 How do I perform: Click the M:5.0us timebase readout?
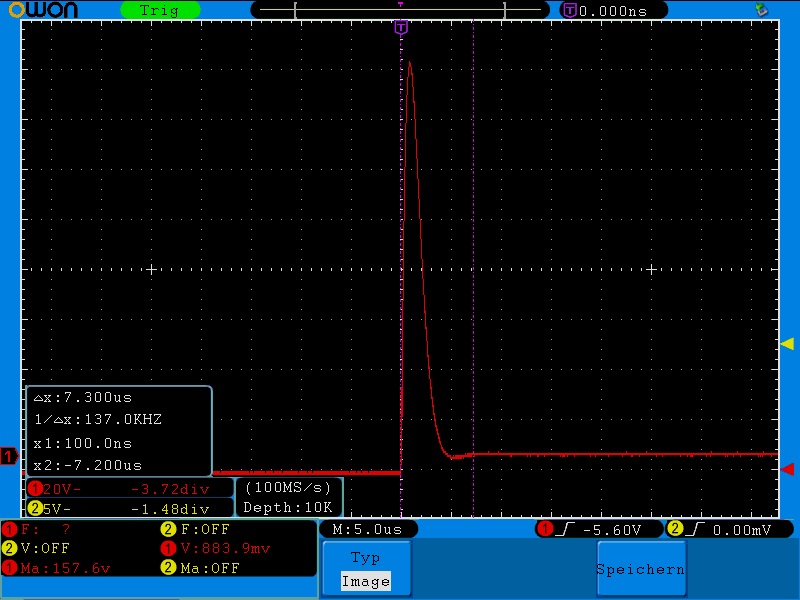(367, 529)
